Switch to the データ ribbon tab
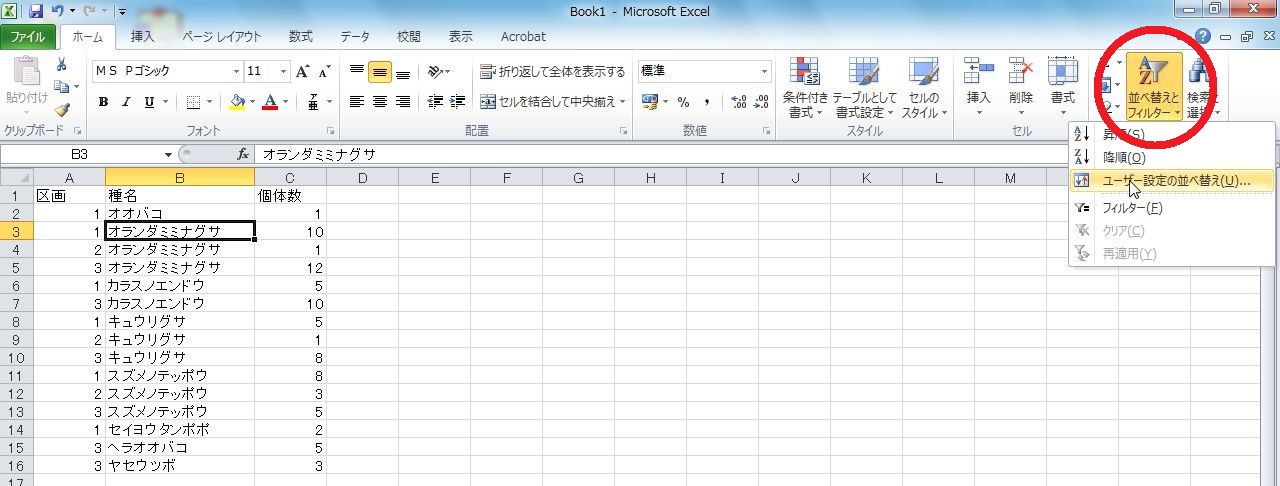The height and width of the screenshot is (486, 1280). point(354,37)
